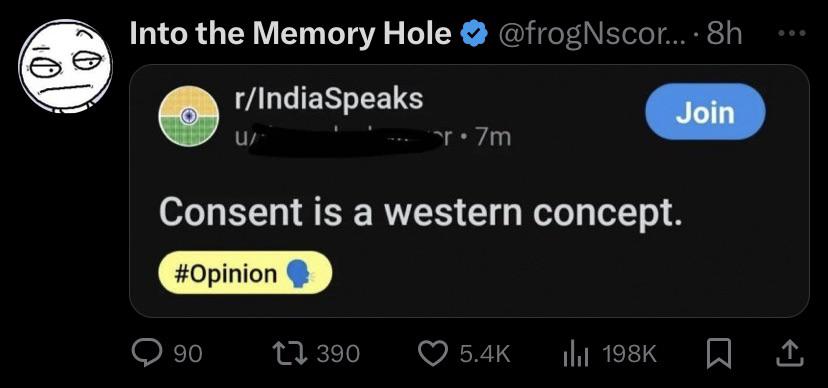
Task: Open the post title Consent is a western concept
Action: pyautogui.click(x=419, y=212)
